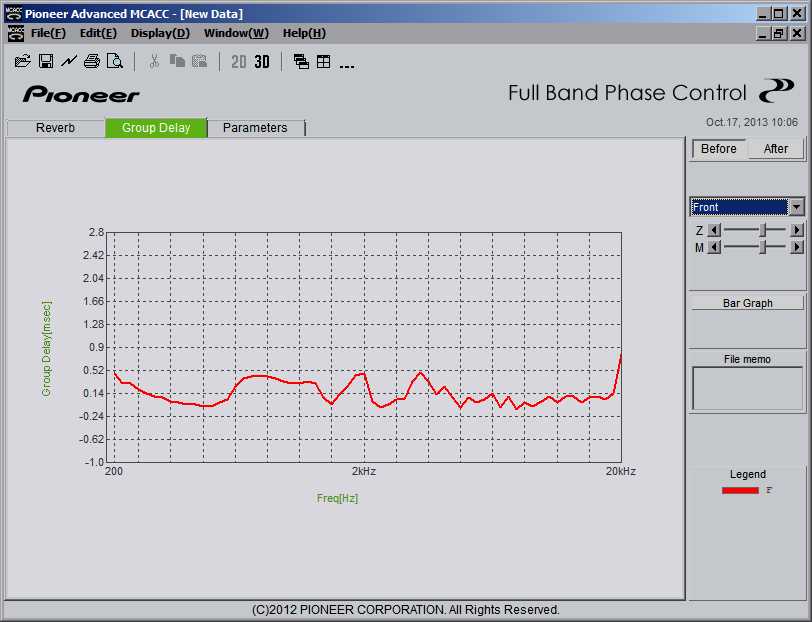Screen dimensions: 812x622
Task: Click the scissors cut icon
Action: pos(154,61)
